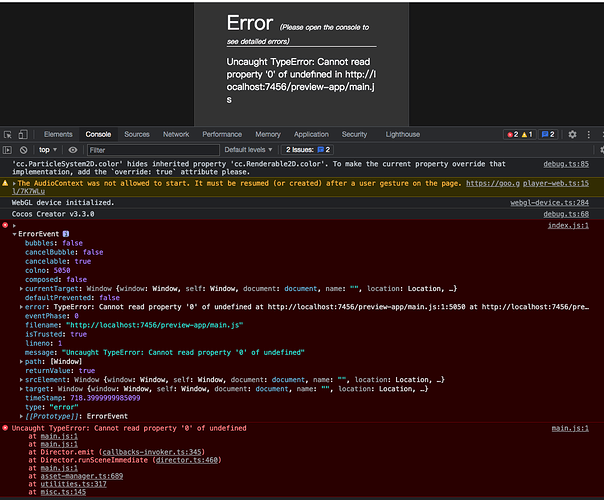This screenshot has width=604, height=500.
Task: Open the Memory tab
Action: [x=268, y=134]
